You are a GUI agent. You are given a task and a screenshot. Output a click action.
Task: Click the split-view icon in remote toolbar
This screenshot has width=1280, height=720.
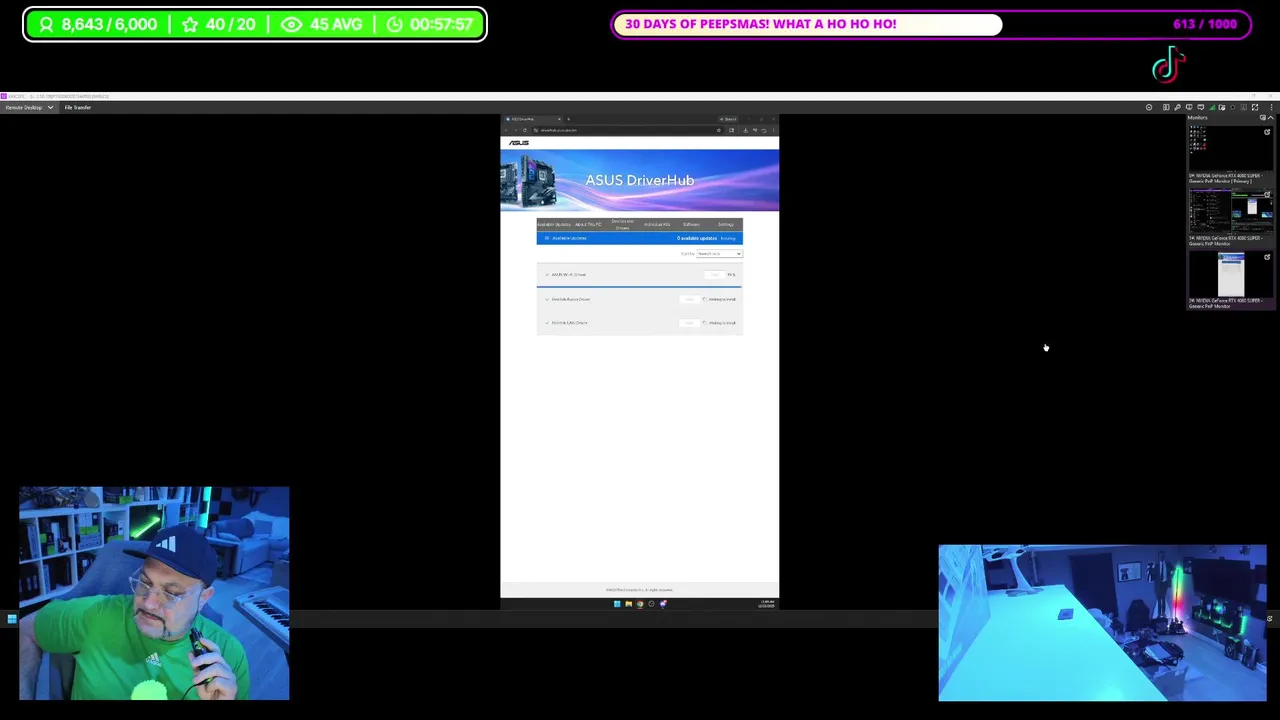1166,107
